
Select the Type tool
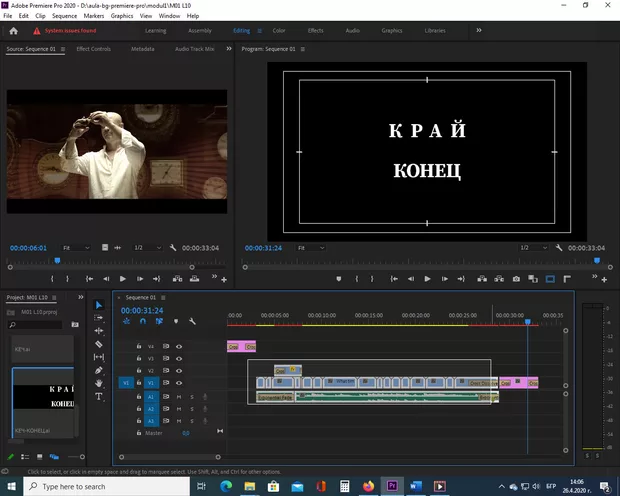pos(99,396)
